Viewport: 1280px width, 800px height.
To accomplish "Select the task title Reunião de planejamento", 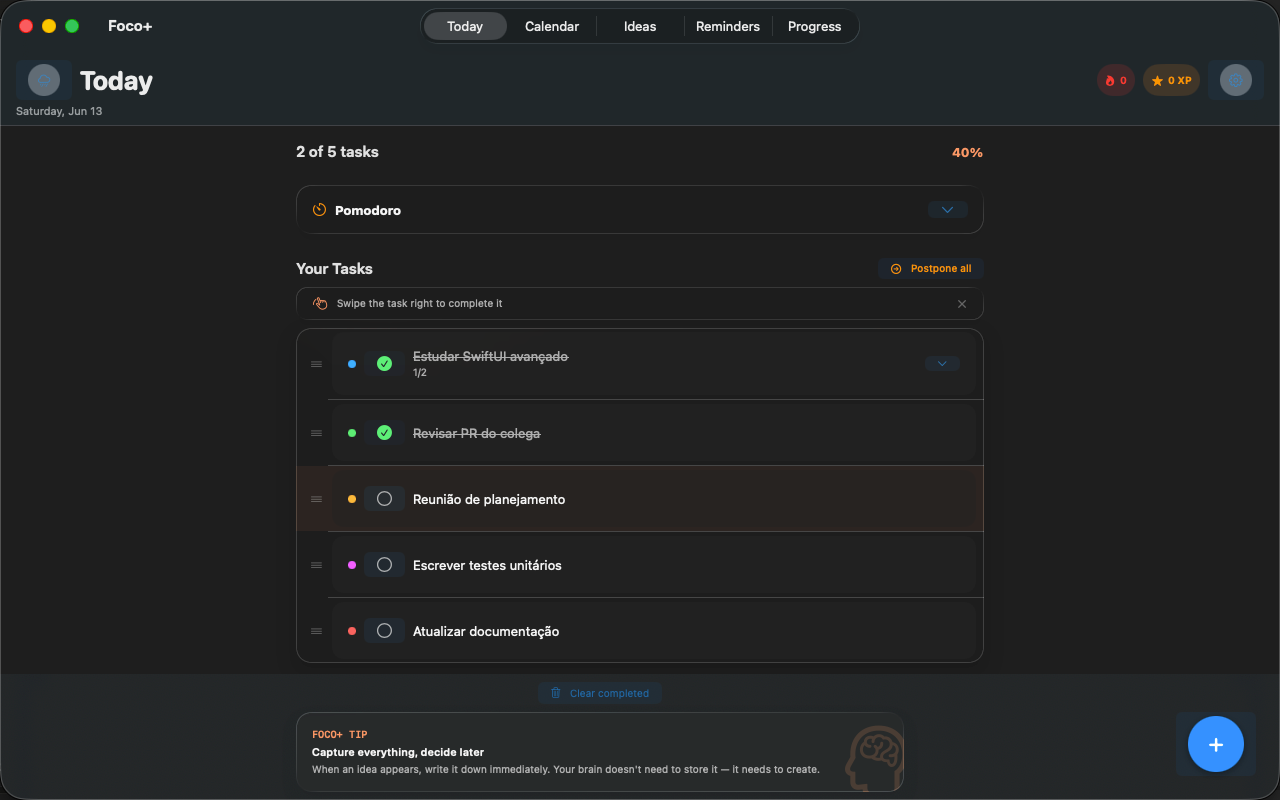I will [x=489, y=499].
